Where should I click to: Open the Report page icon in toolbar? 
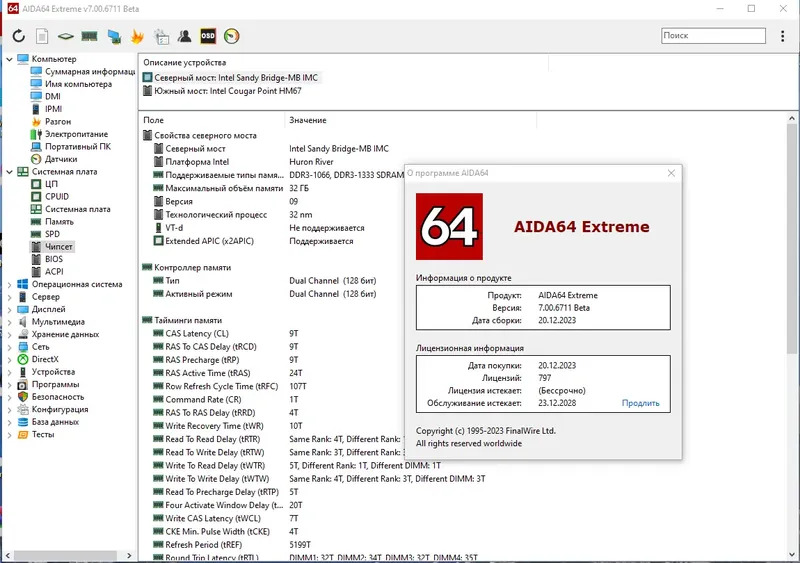pos(42,36)
